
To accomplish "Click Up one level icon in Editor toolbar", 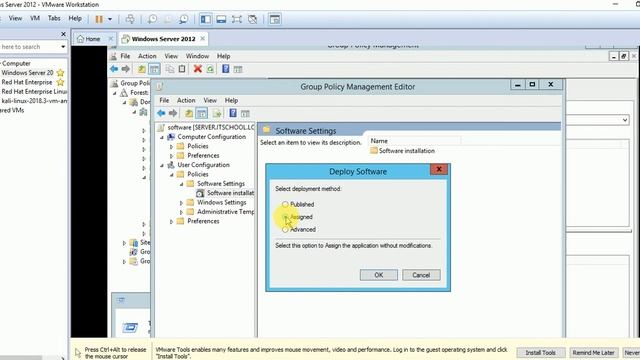I will click(x=189, y=113).
